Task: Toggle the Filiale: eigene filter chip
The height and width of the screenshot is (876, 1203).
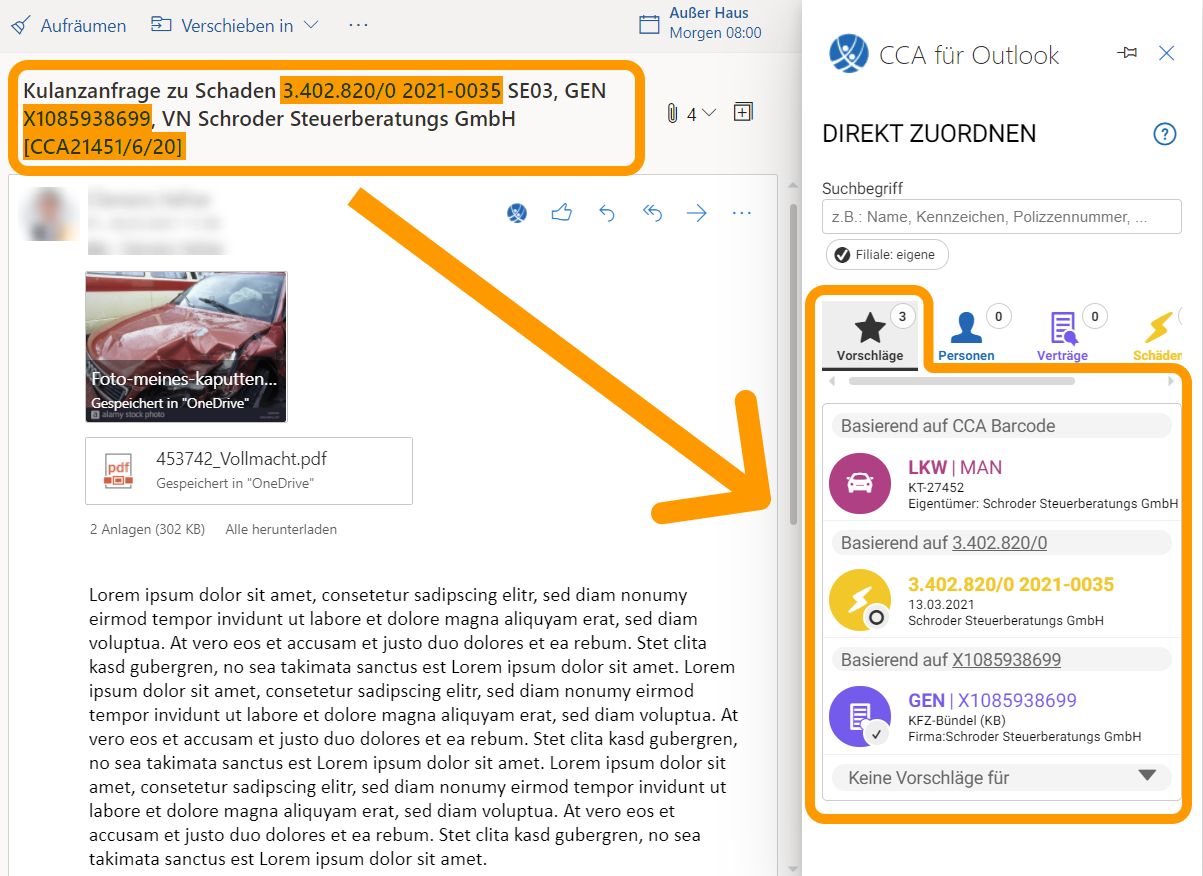Action: click(x=887, y=254)
